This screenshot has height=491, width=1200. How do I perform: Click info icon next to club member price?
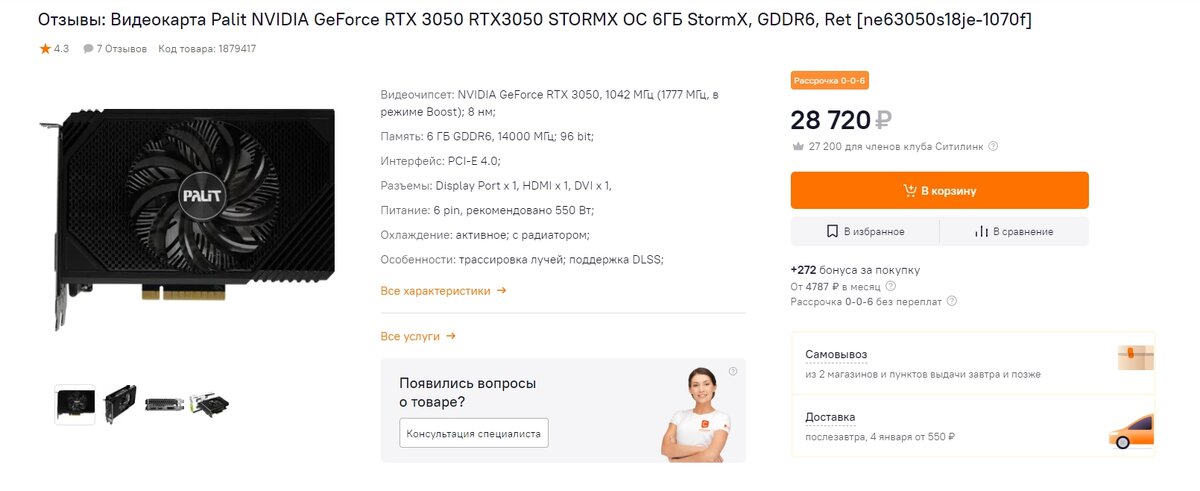993,146
